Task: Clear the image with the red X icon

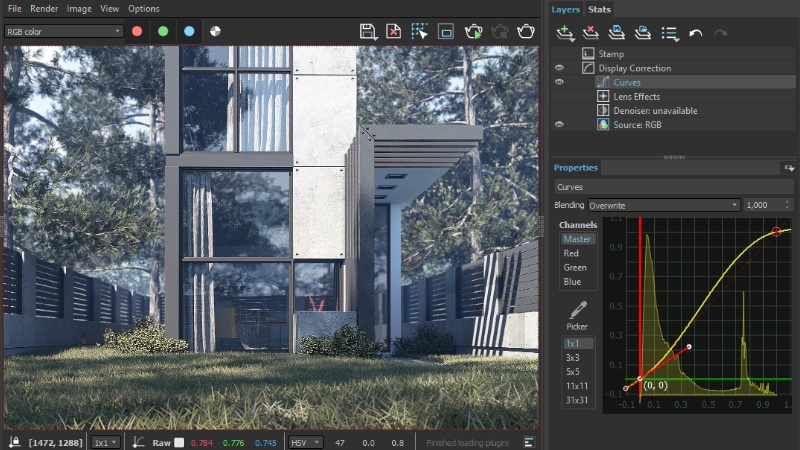Action: pos(393,32)
